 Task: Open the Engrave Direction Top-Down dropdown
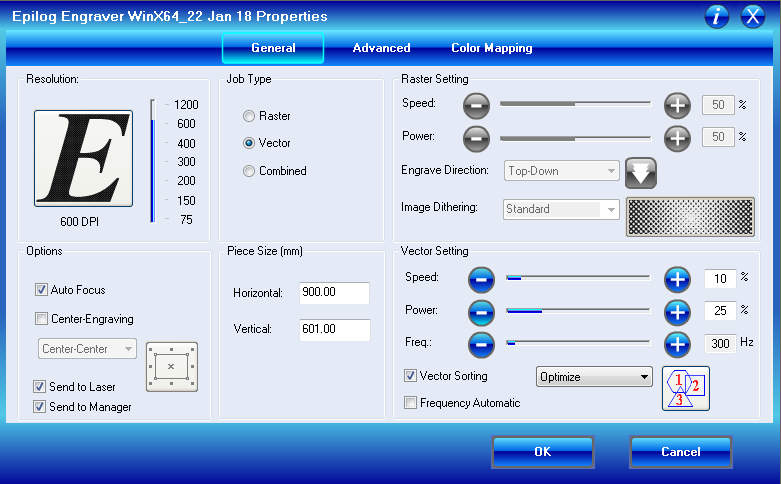pos(561,171)
